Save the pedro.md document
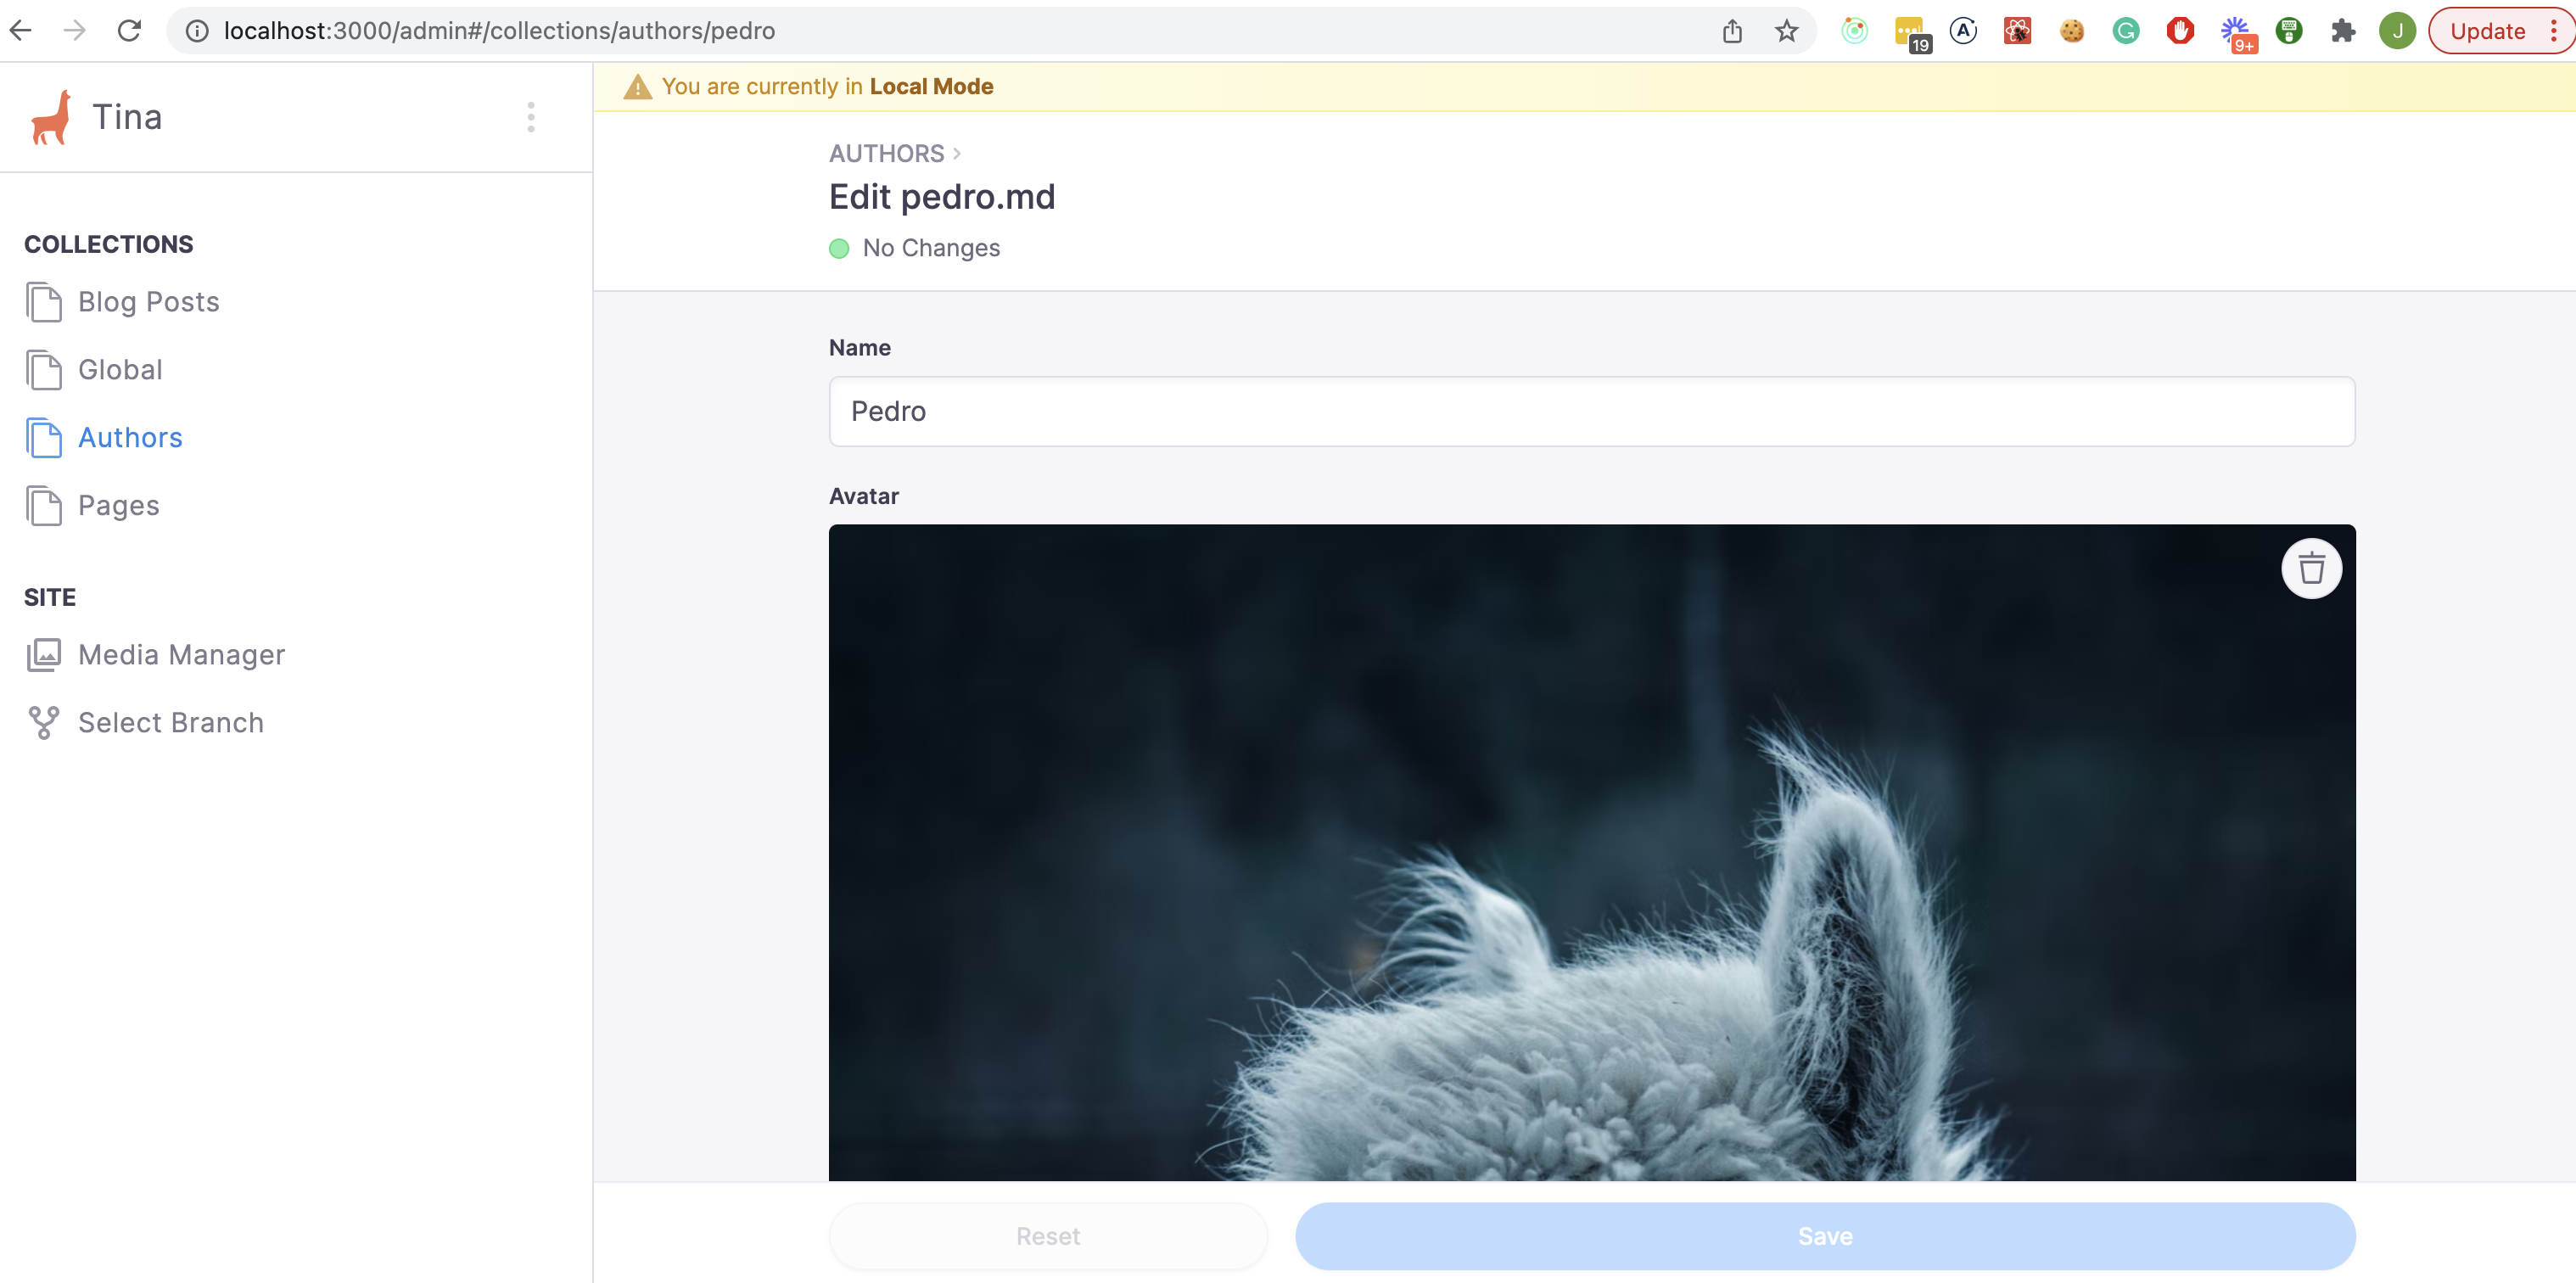This screenshot has width=2576, height=1283. tap(1825, 1235)
